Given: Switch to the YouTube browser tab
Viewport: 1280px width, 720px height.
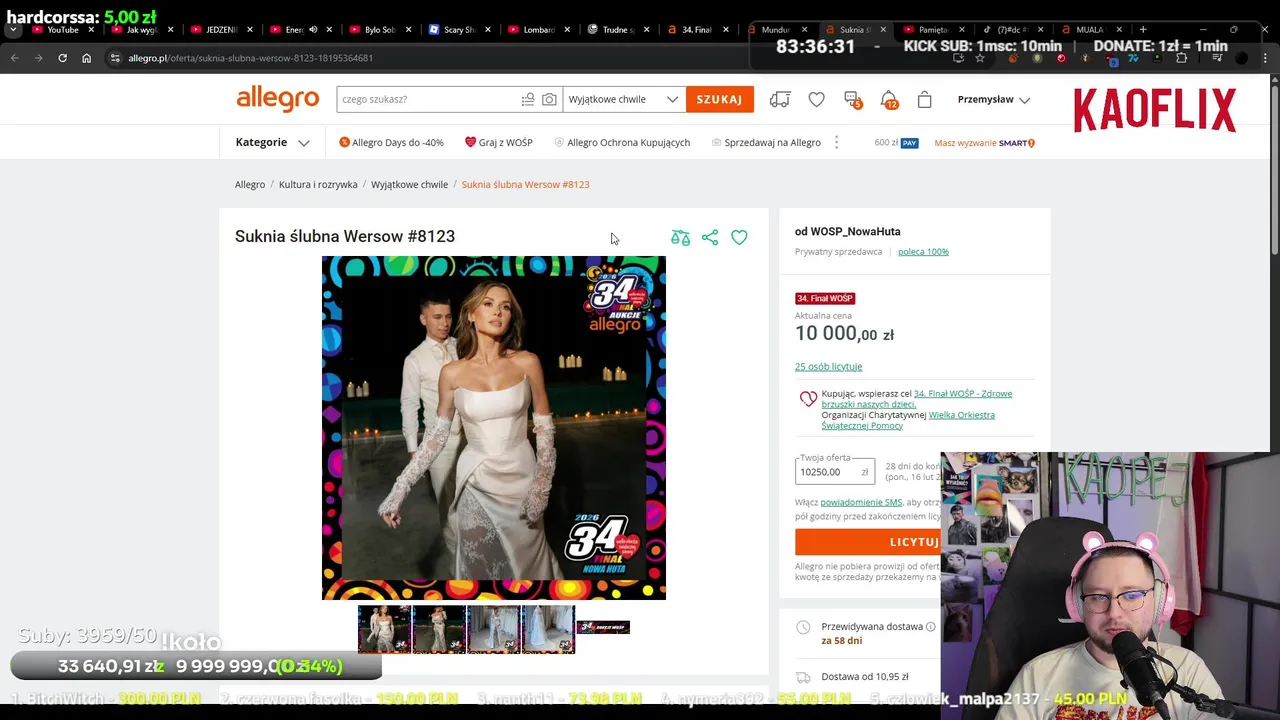Looking at the screenshot, I should [62, 30].
